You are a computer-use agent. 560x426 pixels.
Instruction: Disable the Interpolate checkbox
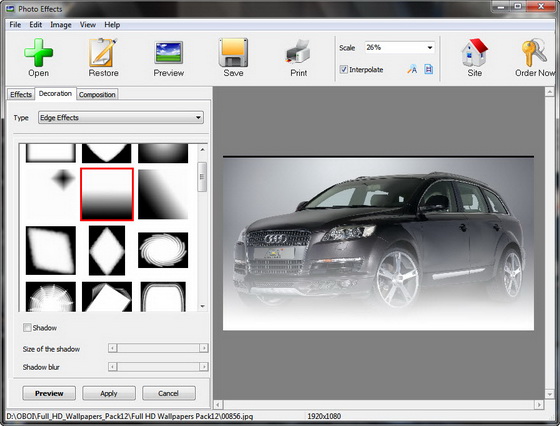pos(344,69)
